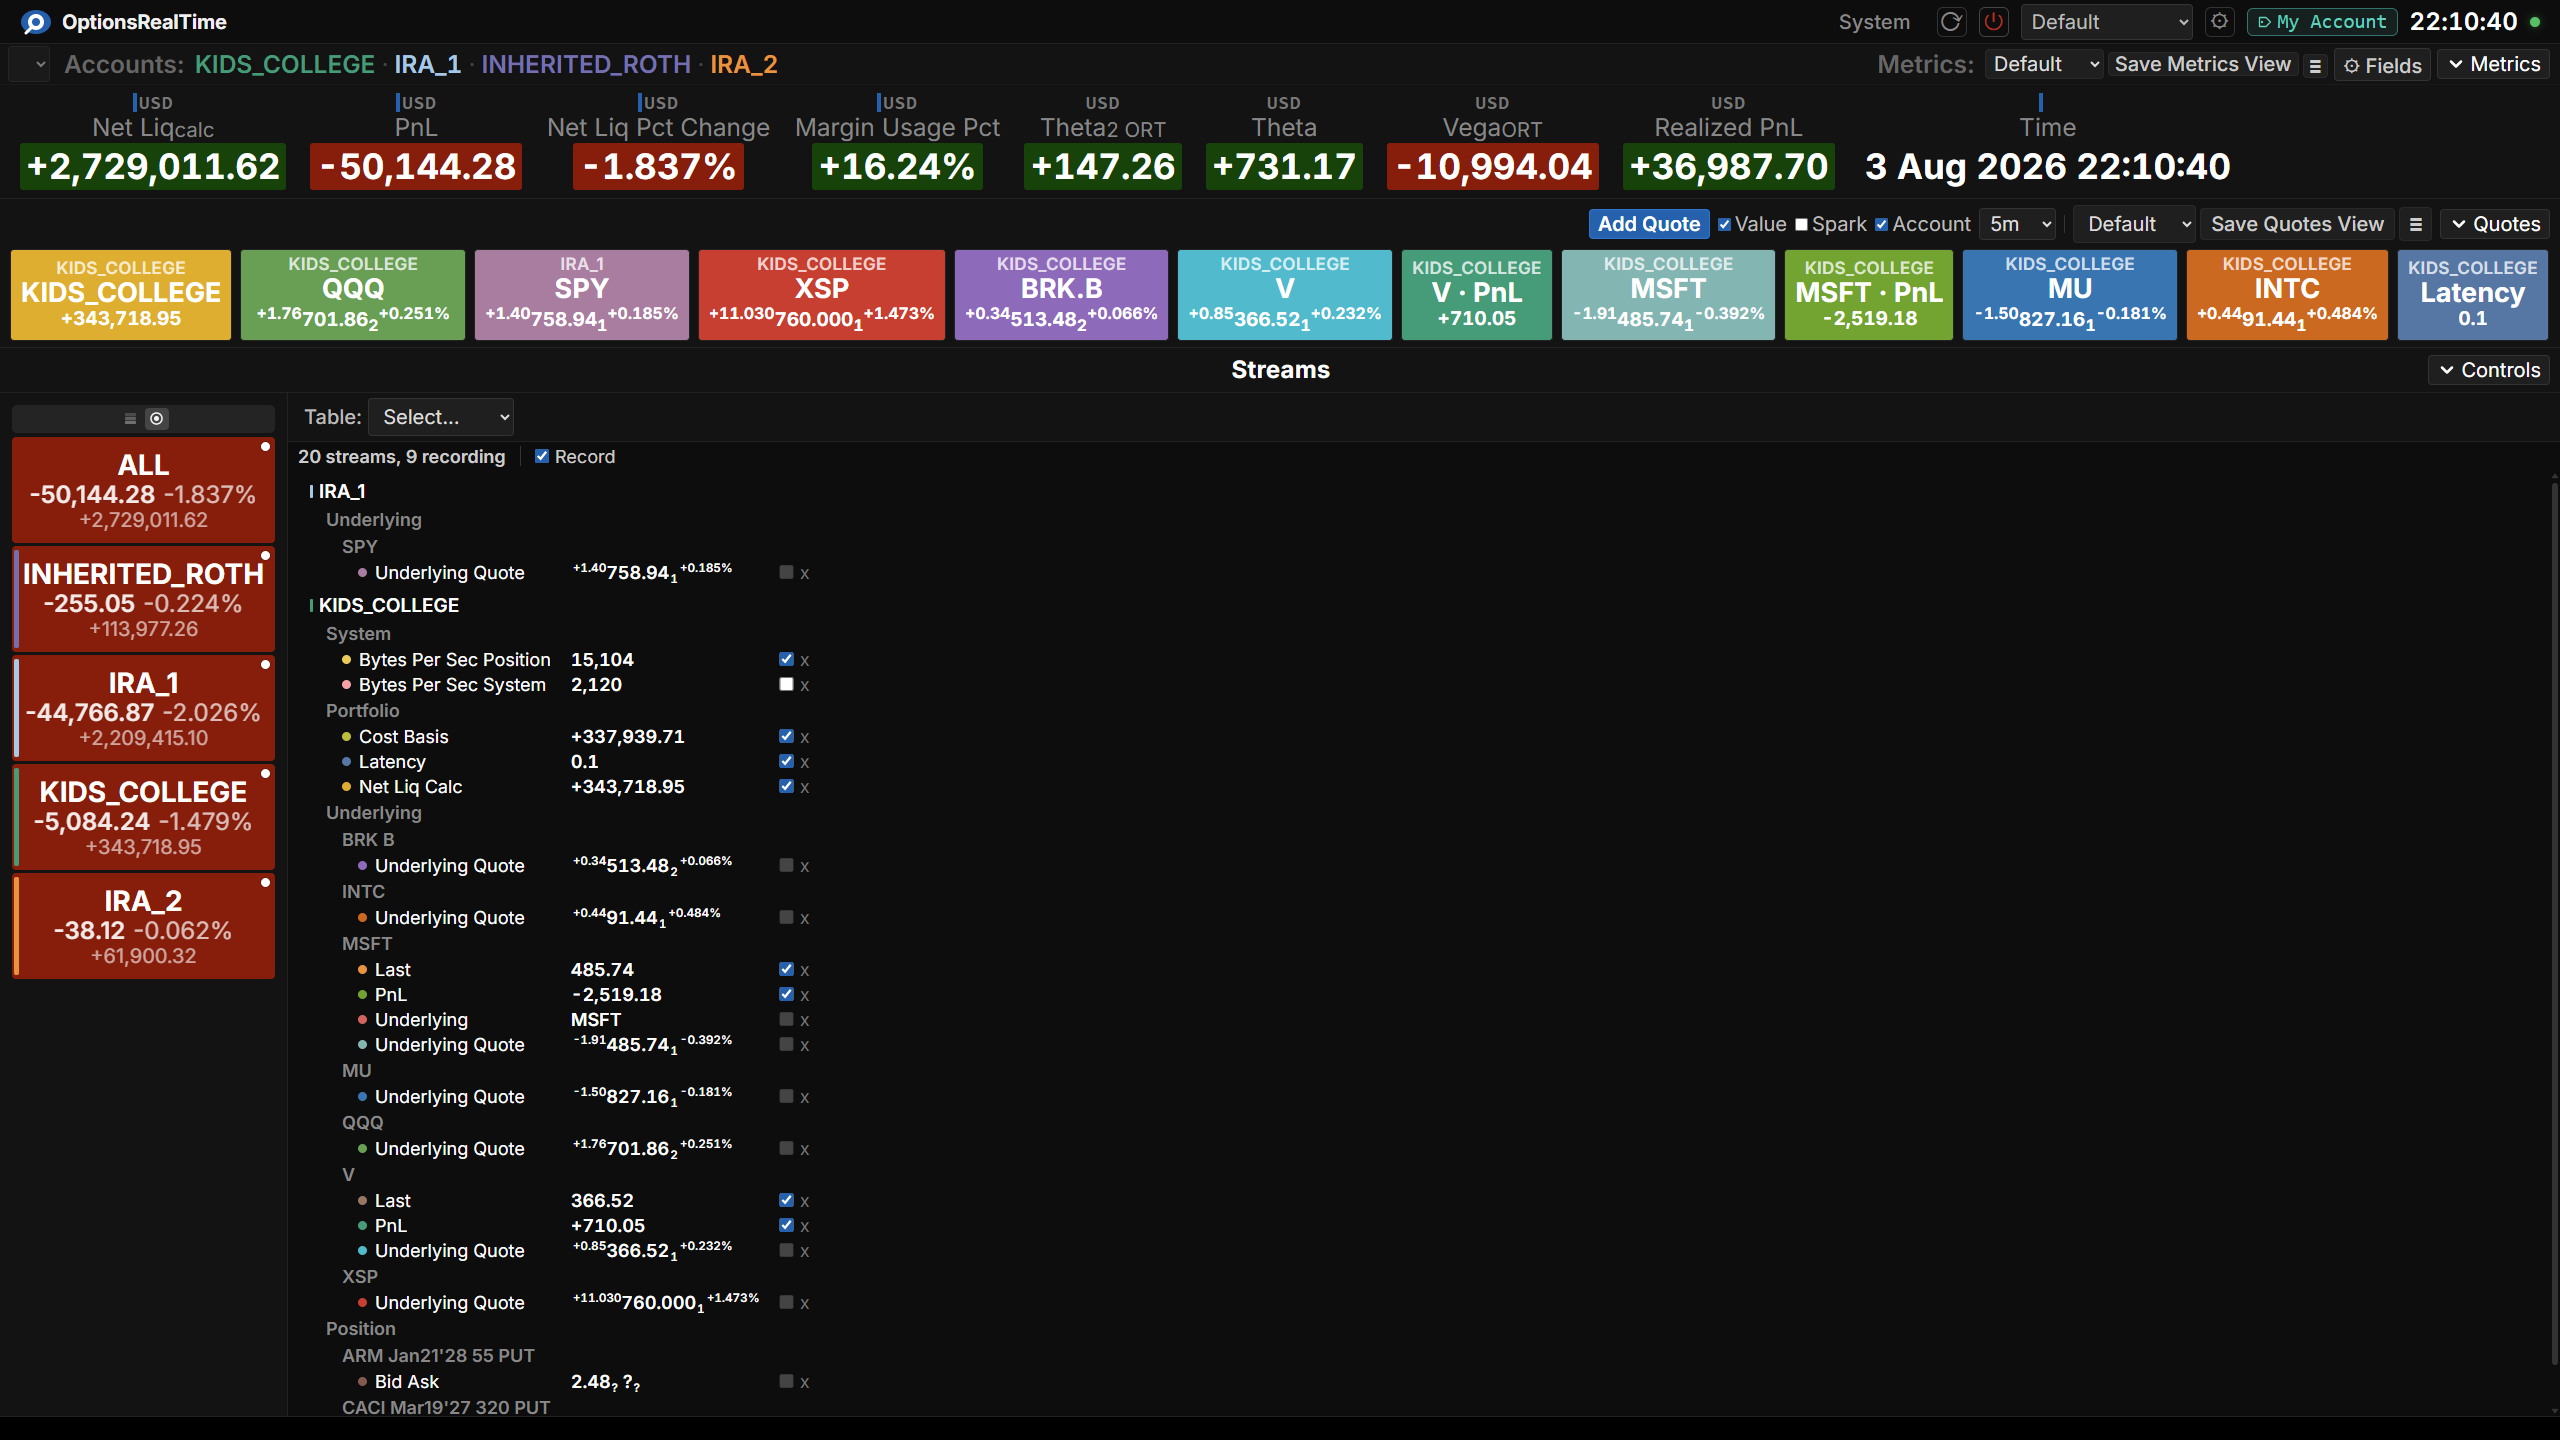2560x1440 pixels.
Task: Open the ALL accounts summary card
Action: (x=143, y=491)
